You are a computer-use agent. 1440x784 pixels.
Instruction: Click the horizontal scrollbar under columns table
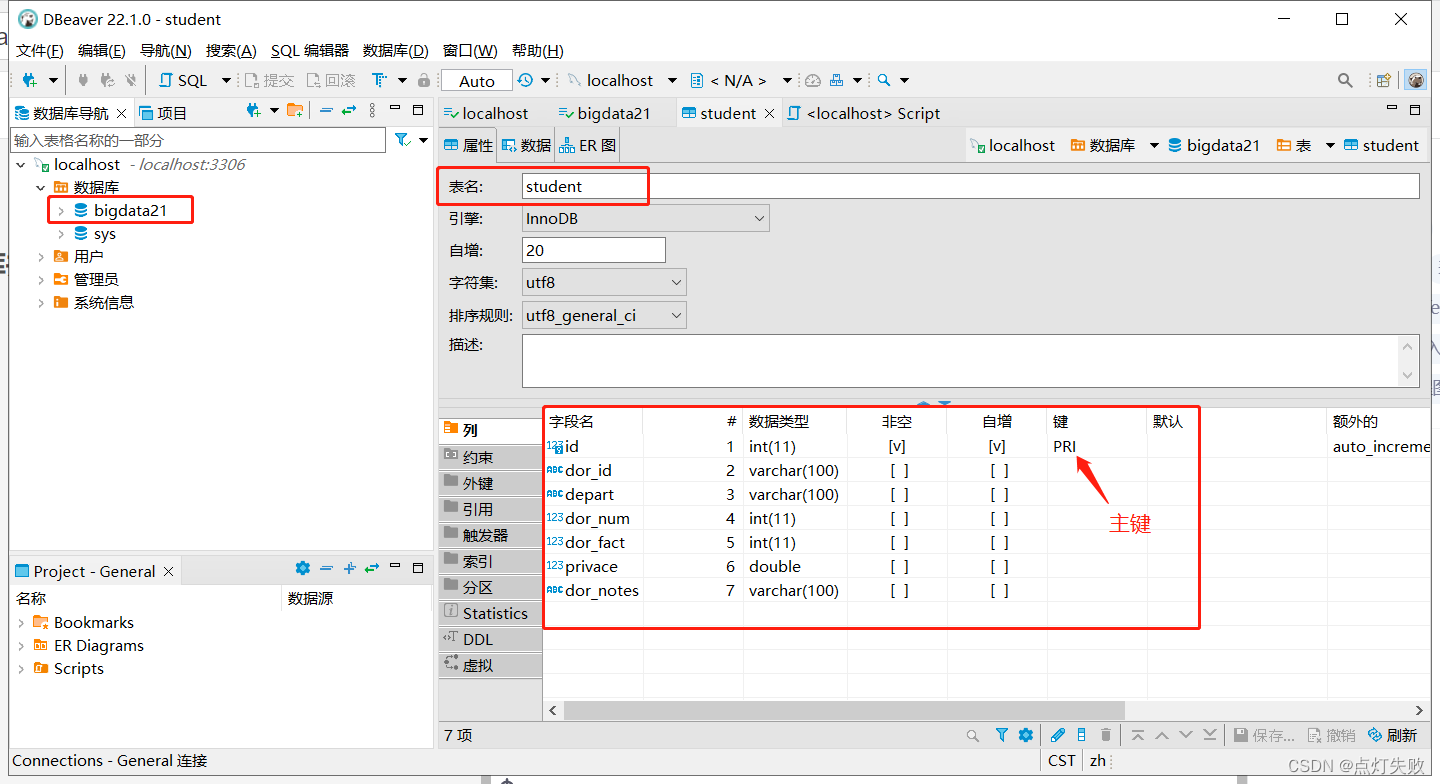click(x=844, y=710)
